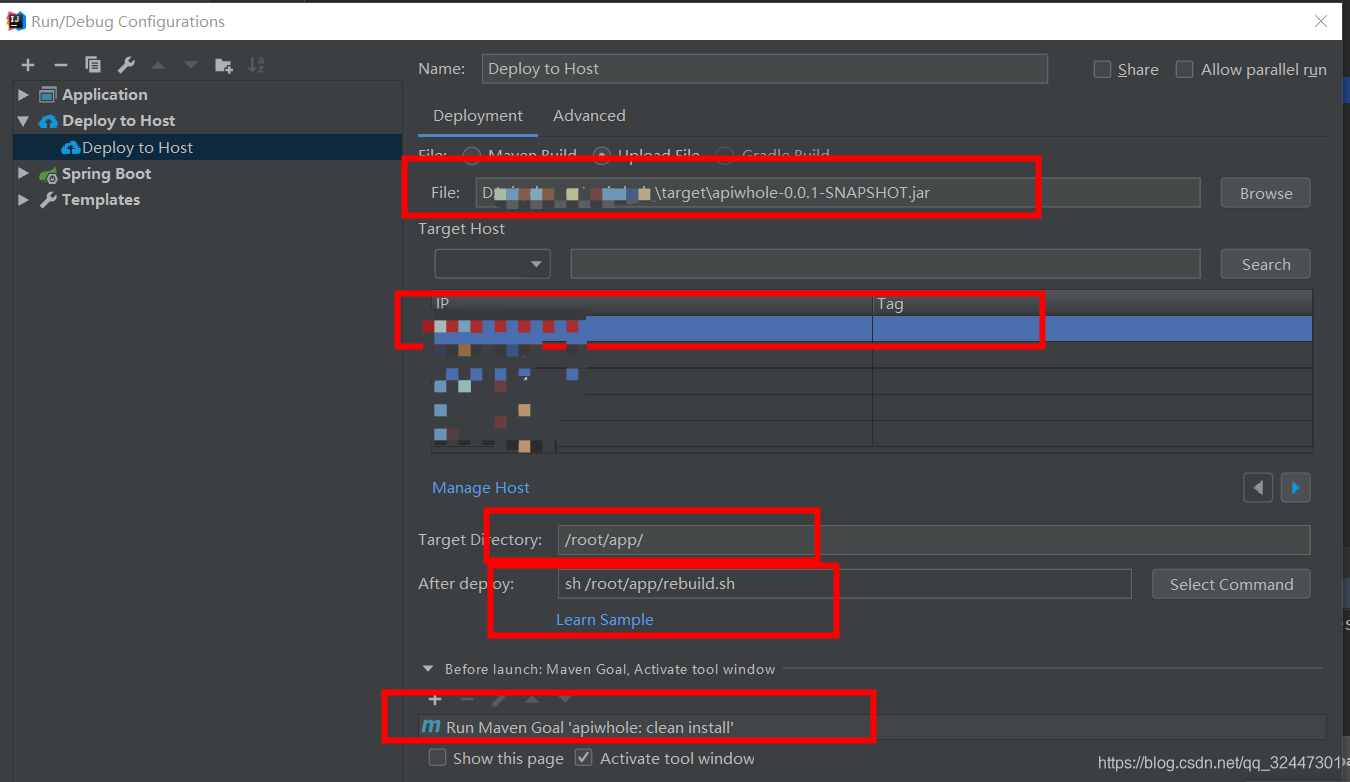Click the Maven 'm' icon in before launch list
The image size is (1350, 782).
click(x=431, y=727)
